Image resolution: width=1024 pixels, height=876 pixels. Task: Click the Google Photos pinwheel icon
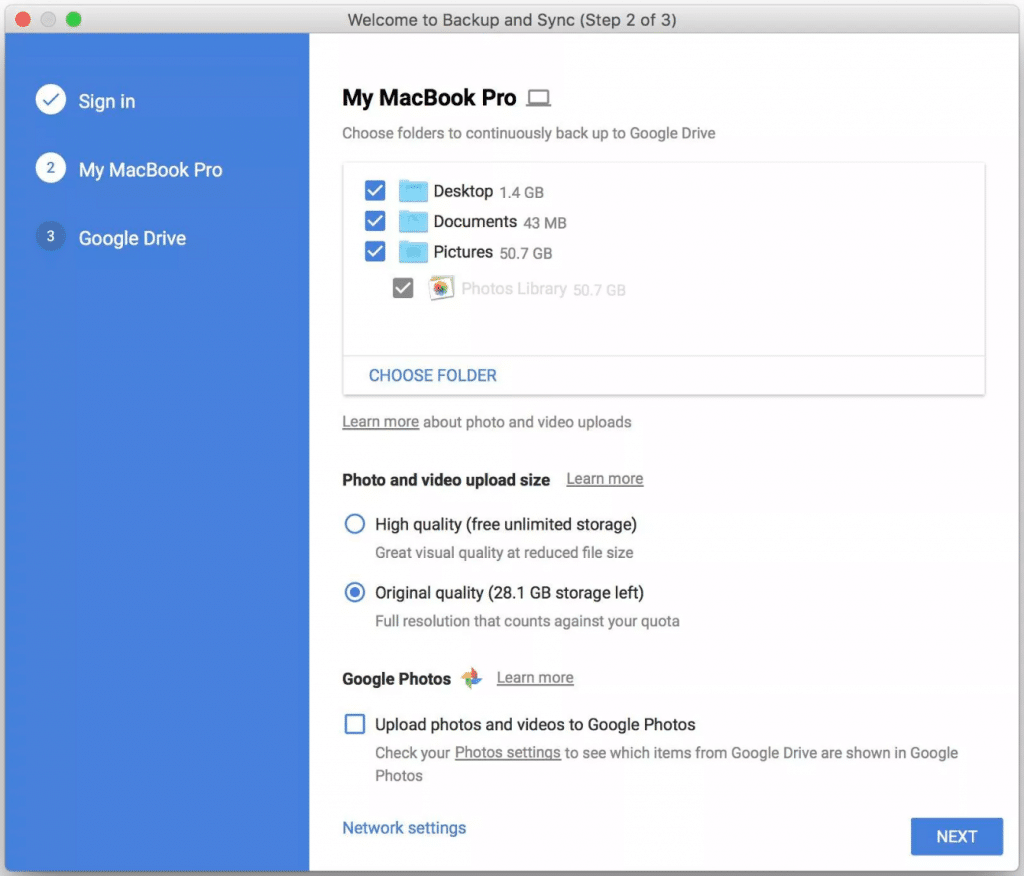[x=472, y=678]
